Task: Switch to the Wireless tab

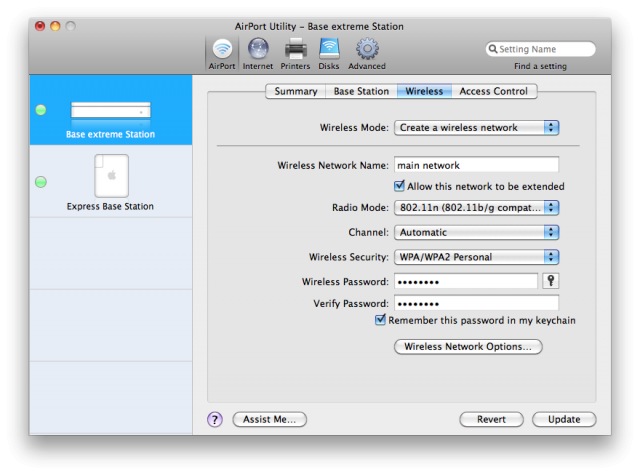Action: (x=424, y=91)
